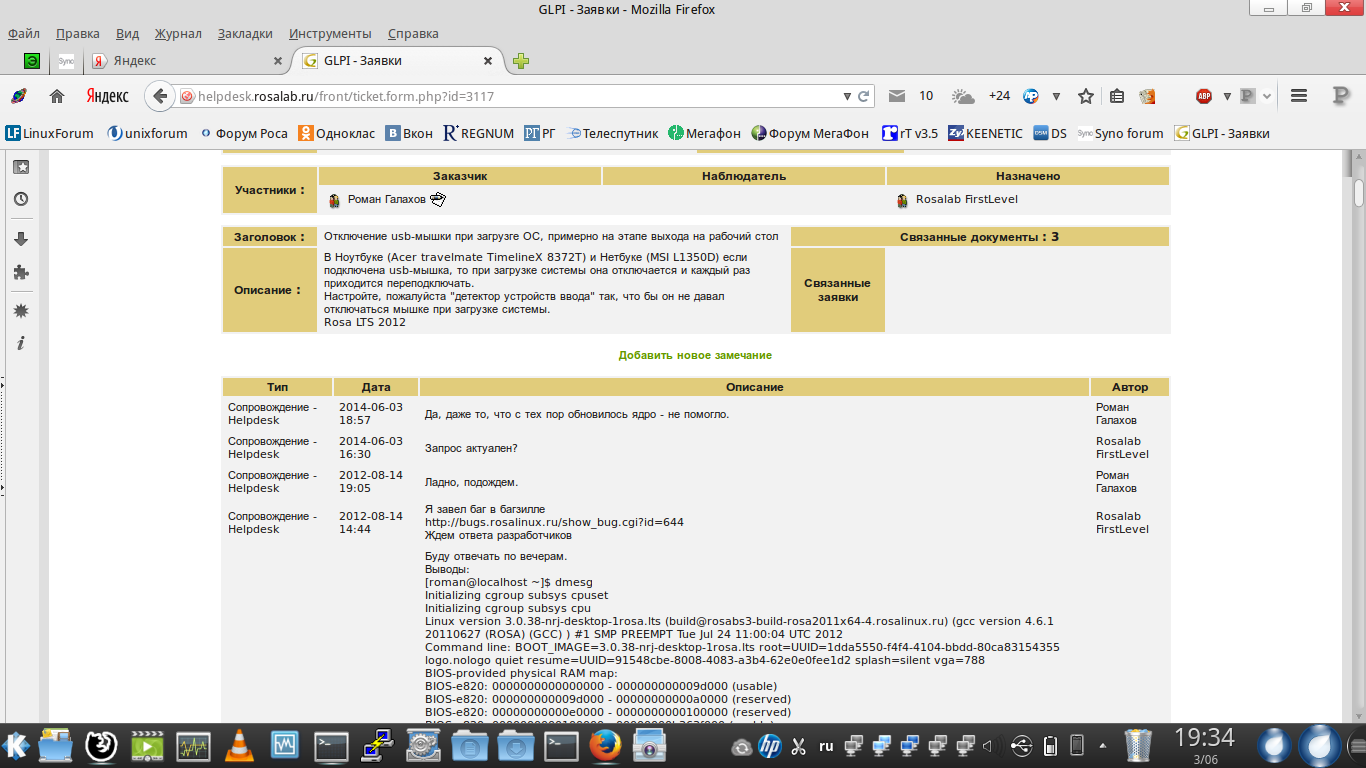Screen dimensions: 1366x768
Task: Open the bookmarks list icon beside the star
Action: point(1117,96)
